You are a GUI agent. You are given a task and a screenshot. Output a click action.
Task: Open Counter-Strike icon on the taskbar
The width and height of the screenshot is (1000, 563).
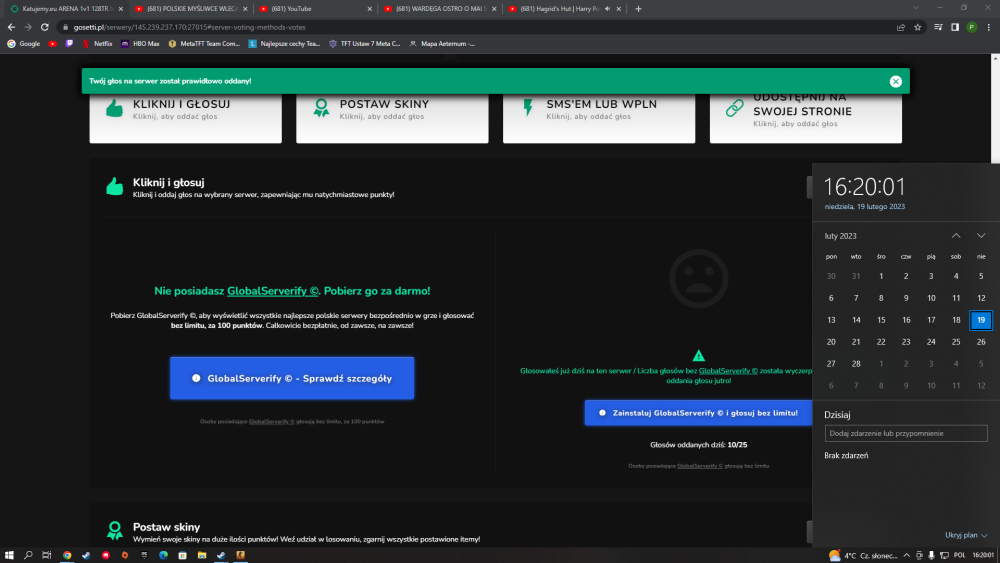tap(240, 555)
